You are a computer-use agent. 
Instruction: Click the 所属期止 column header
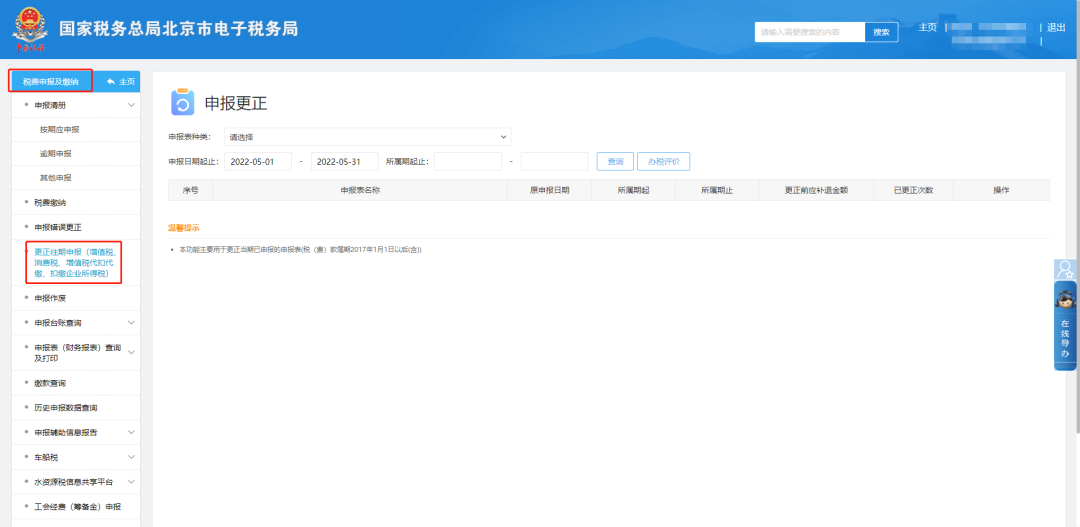click(x=717, y=190)
